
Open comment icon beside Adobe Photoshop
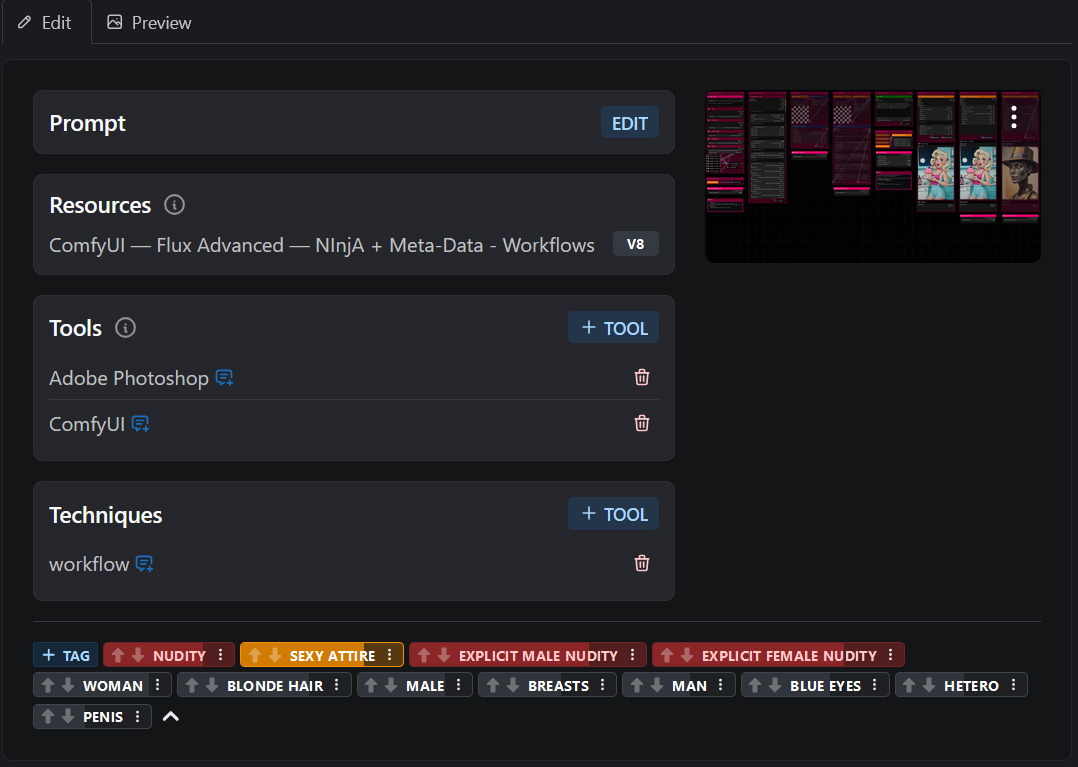tap(224, 377)
